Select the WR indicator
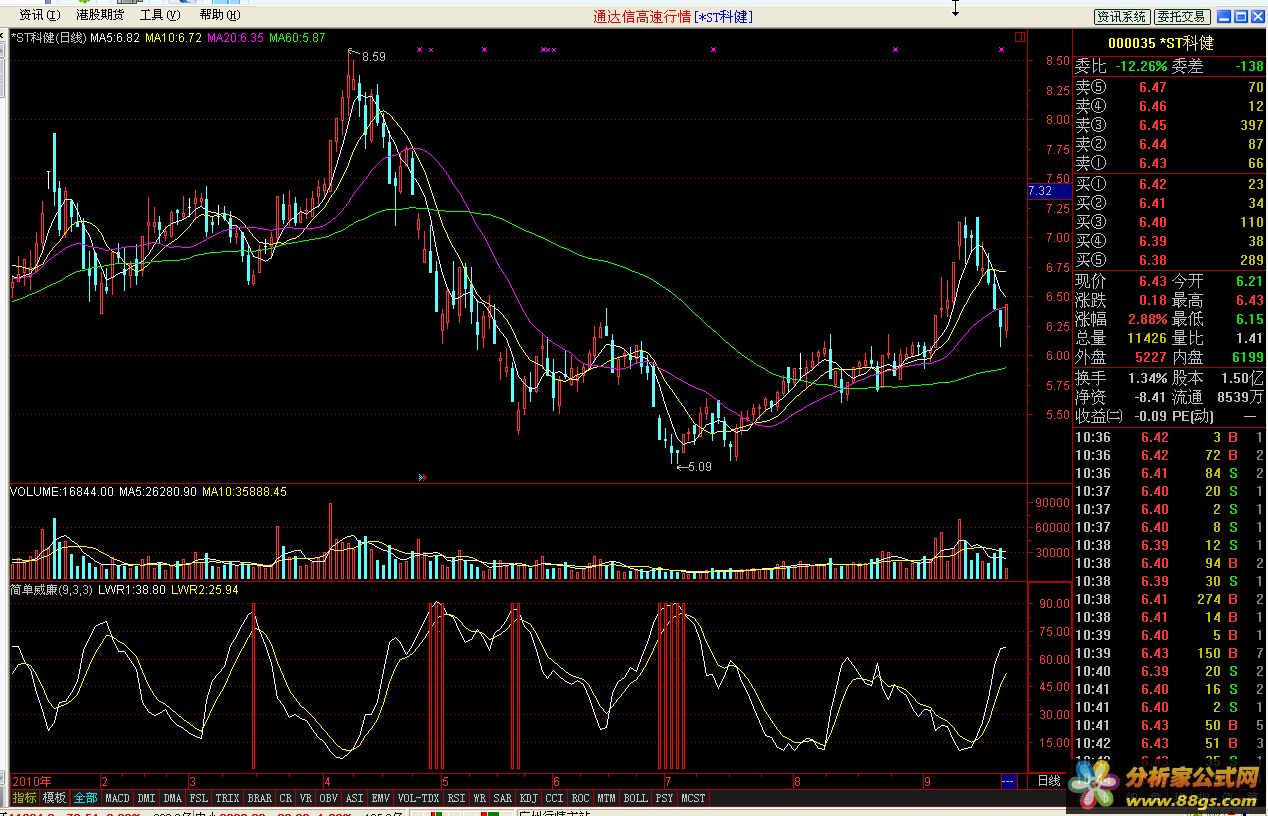Image resolution: width=1268 pixels, height=816 pixels. click(480, 798)
